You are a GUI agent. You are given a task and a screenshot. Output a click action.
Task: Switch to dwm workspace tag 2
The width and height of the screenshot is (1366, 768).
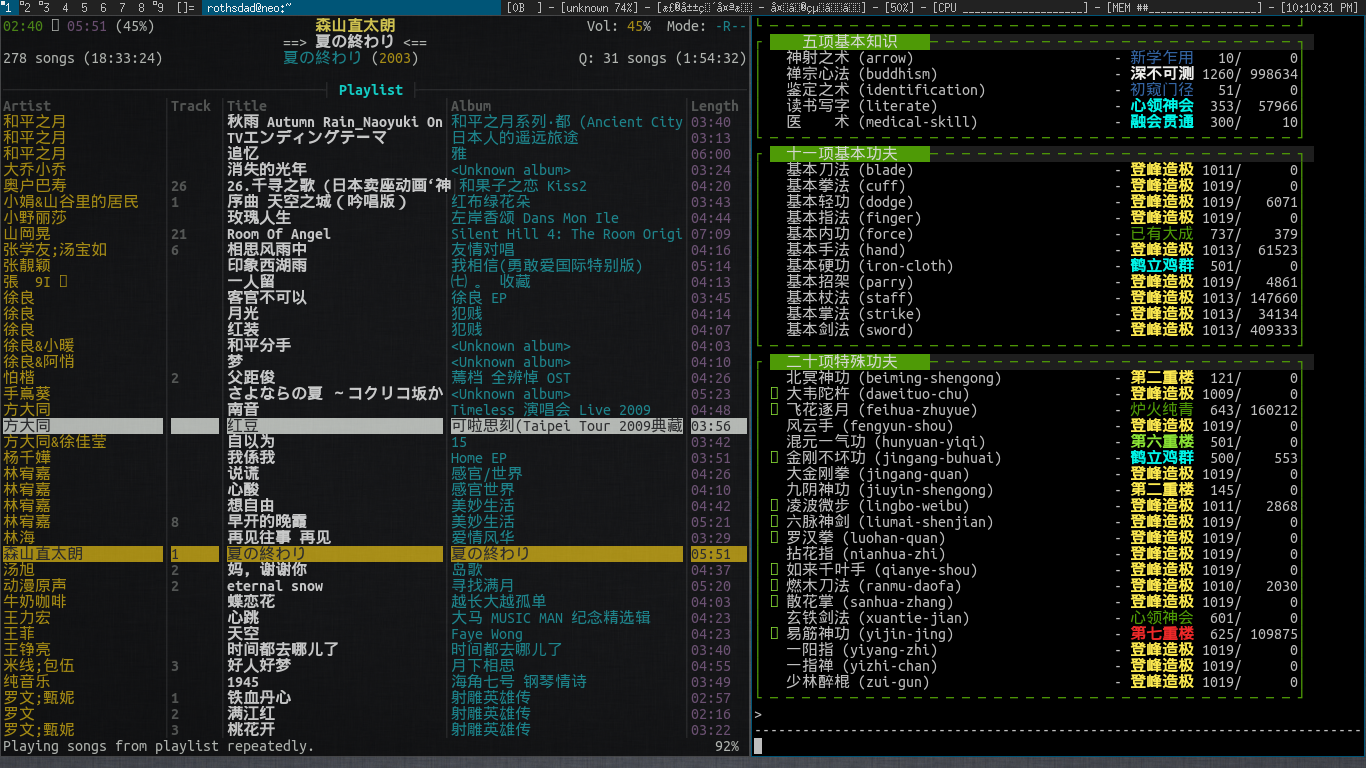pos(28,8)
